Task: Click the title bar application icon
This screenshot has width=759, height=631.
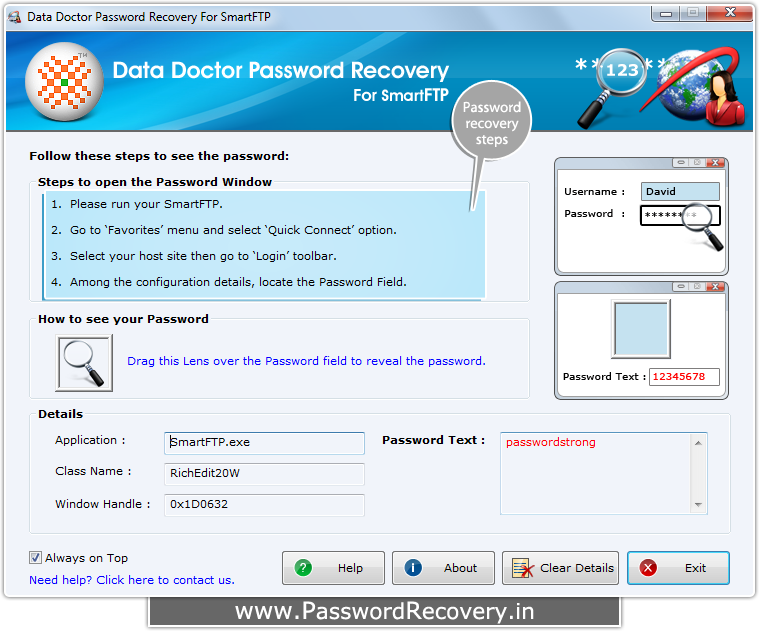Action: (x=15, y=17)
